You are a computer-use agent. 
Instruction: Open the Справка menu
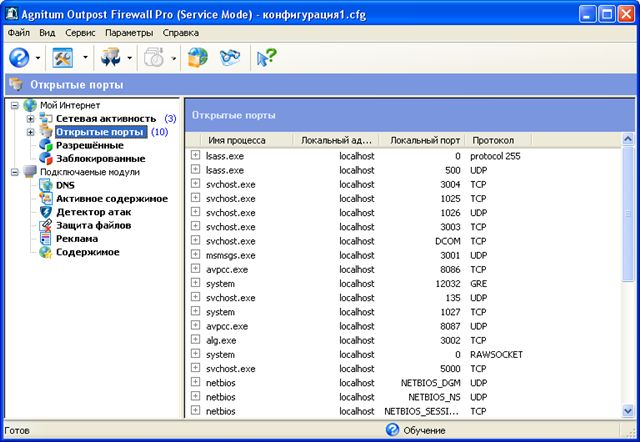pos(181,33)
